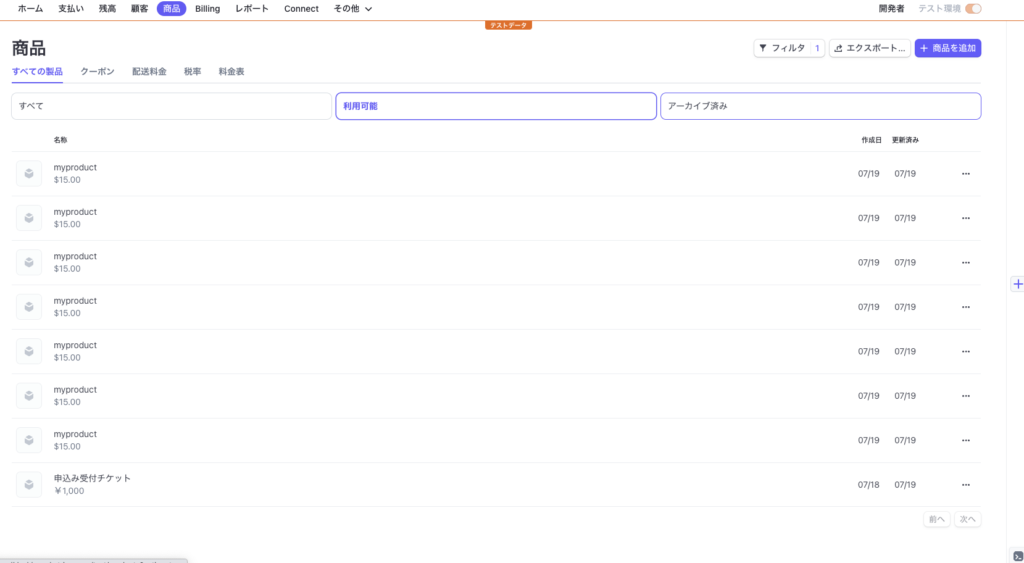The width and height of the screenshot is (1024, 563).
Task: Expand the その他 dropdown menu
Action: pos(353,9)
